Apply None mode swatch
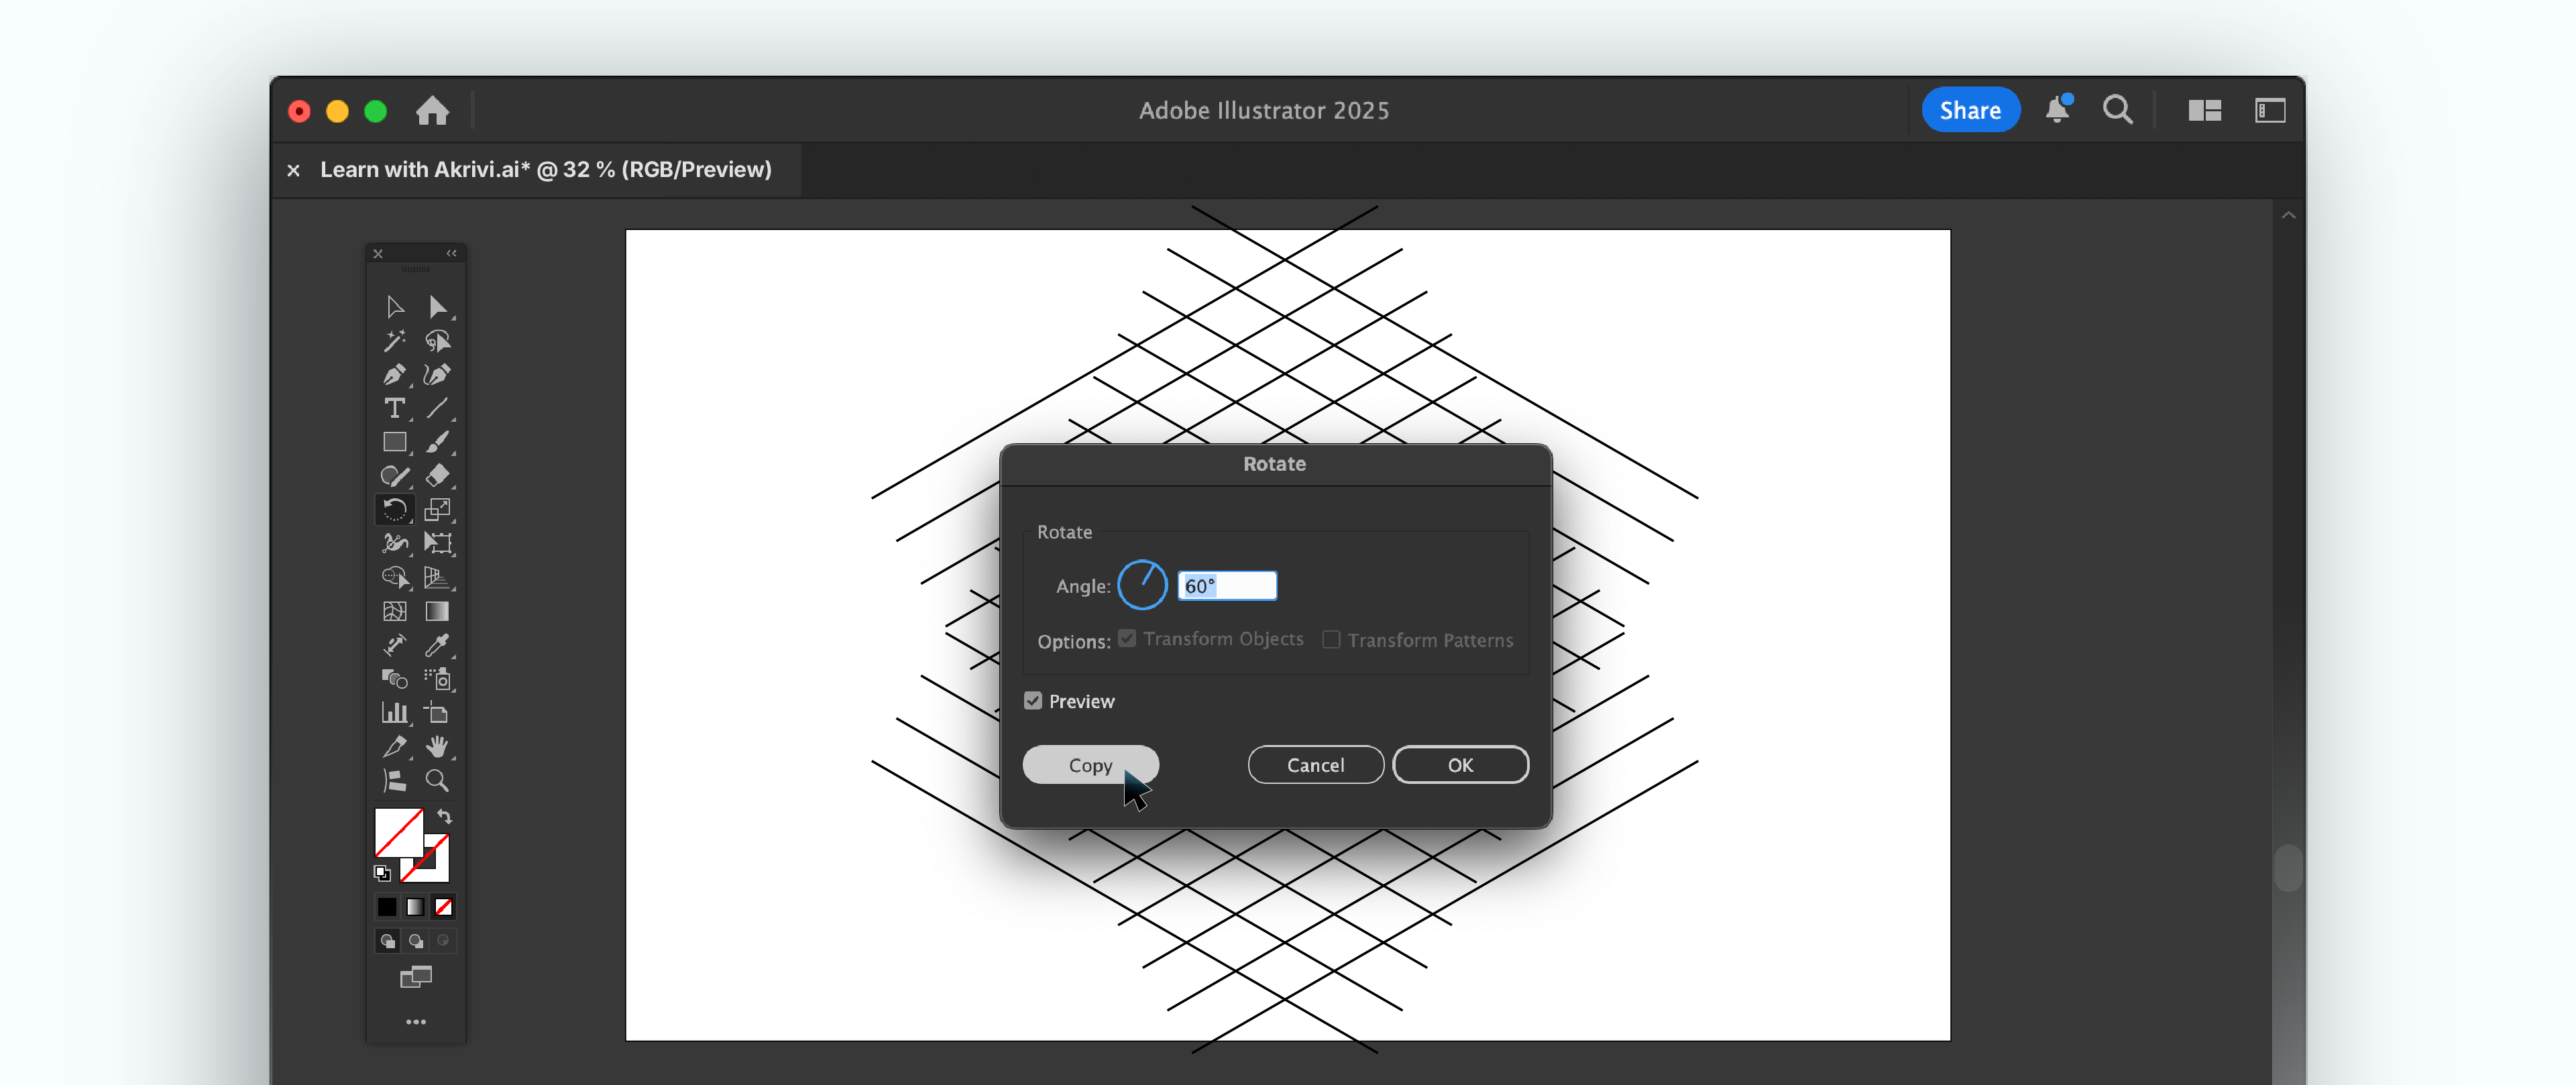Image resolution: width=2576 pixels, height=1085 pixels. (443, 907)
